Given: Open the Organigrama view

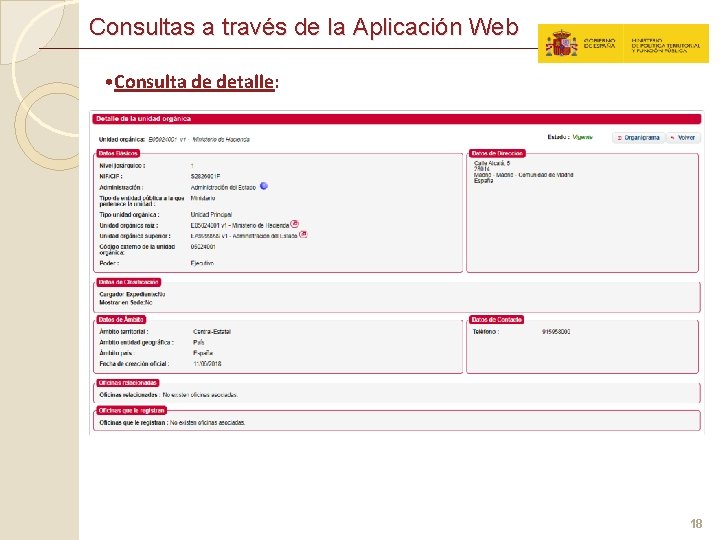Looking at the screenshot, I should 638,138.
